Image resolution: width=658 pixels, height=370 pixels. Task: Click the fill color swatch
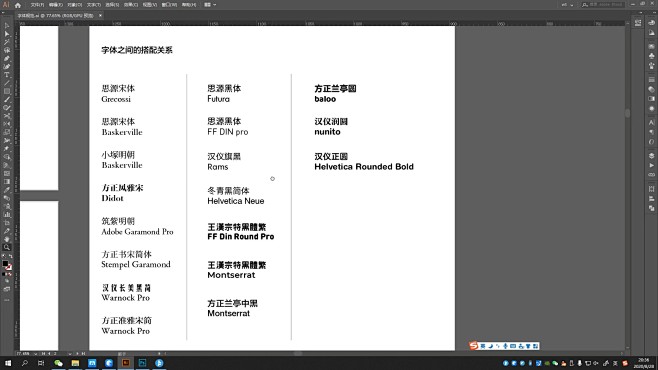(x=5, y=263)
